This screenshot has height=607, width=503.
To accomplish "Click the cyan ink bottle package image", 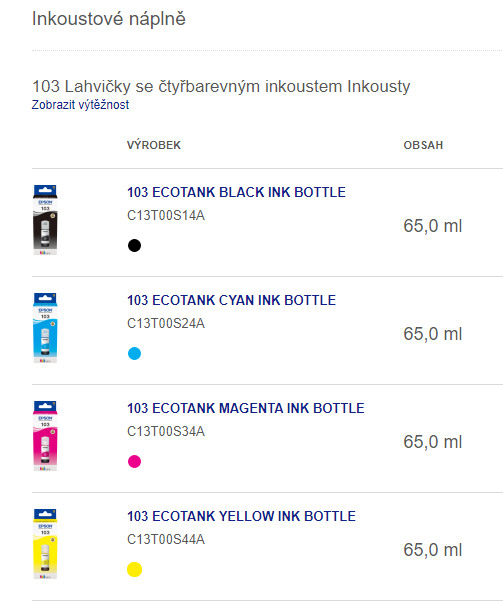I will click(x=45, y=328).
